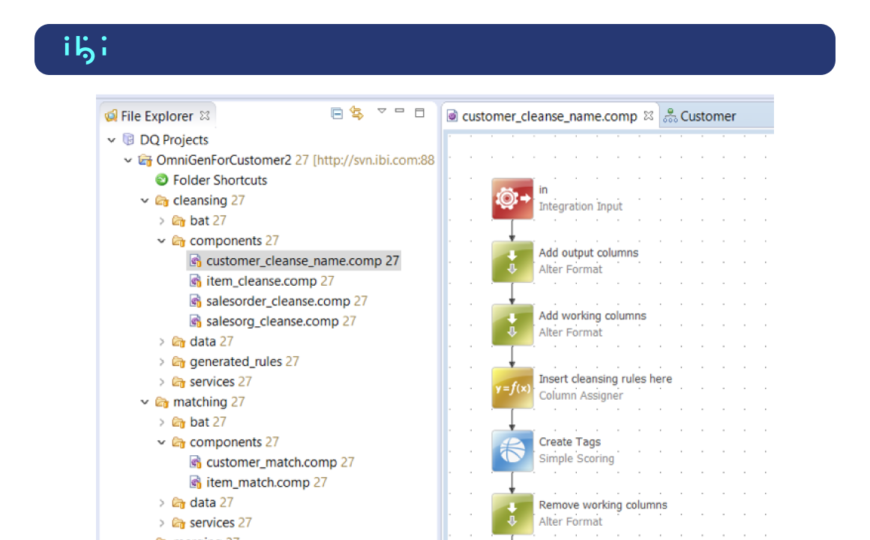Select salesorg_cleanse.comp in the tree
Viewport: 870px width, 540px height.
273,321
